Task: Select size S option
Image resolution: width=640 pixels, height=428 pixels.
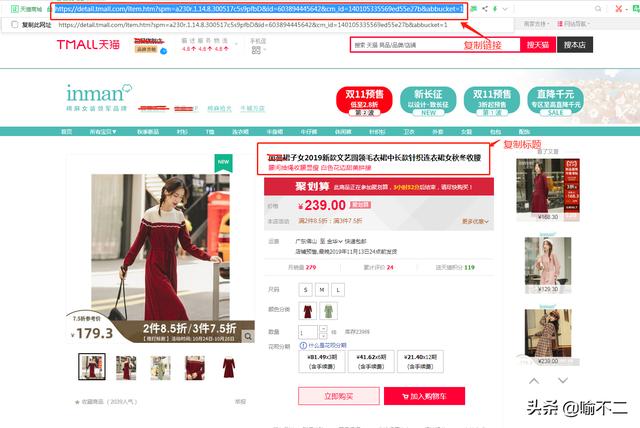Action: 305,290
